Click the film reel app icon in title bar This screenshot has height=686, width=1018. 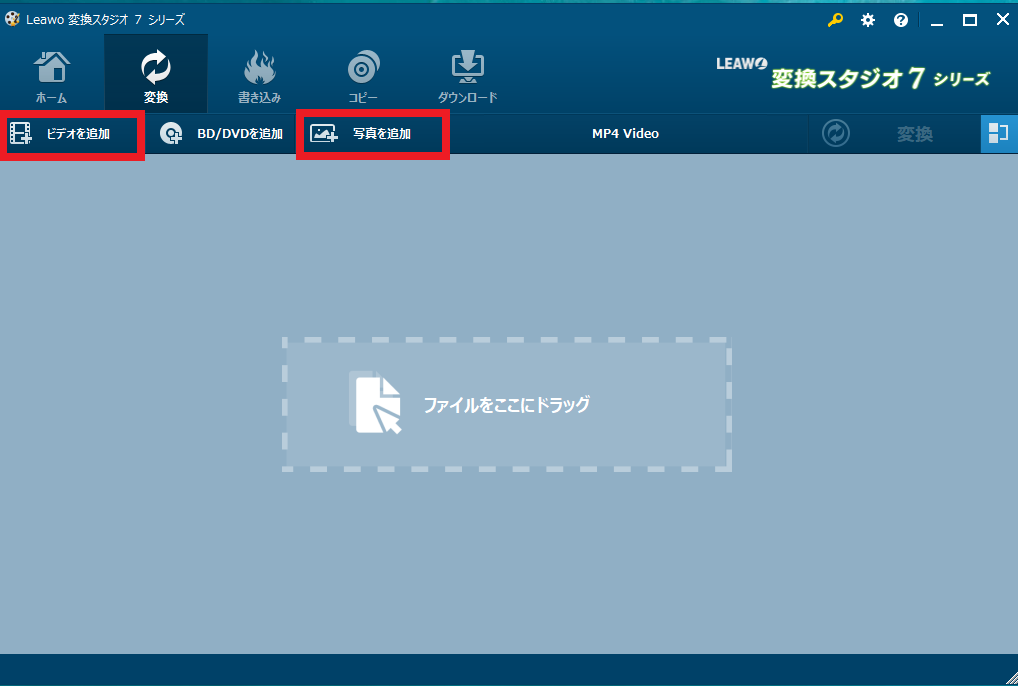[x=12, y=20]
